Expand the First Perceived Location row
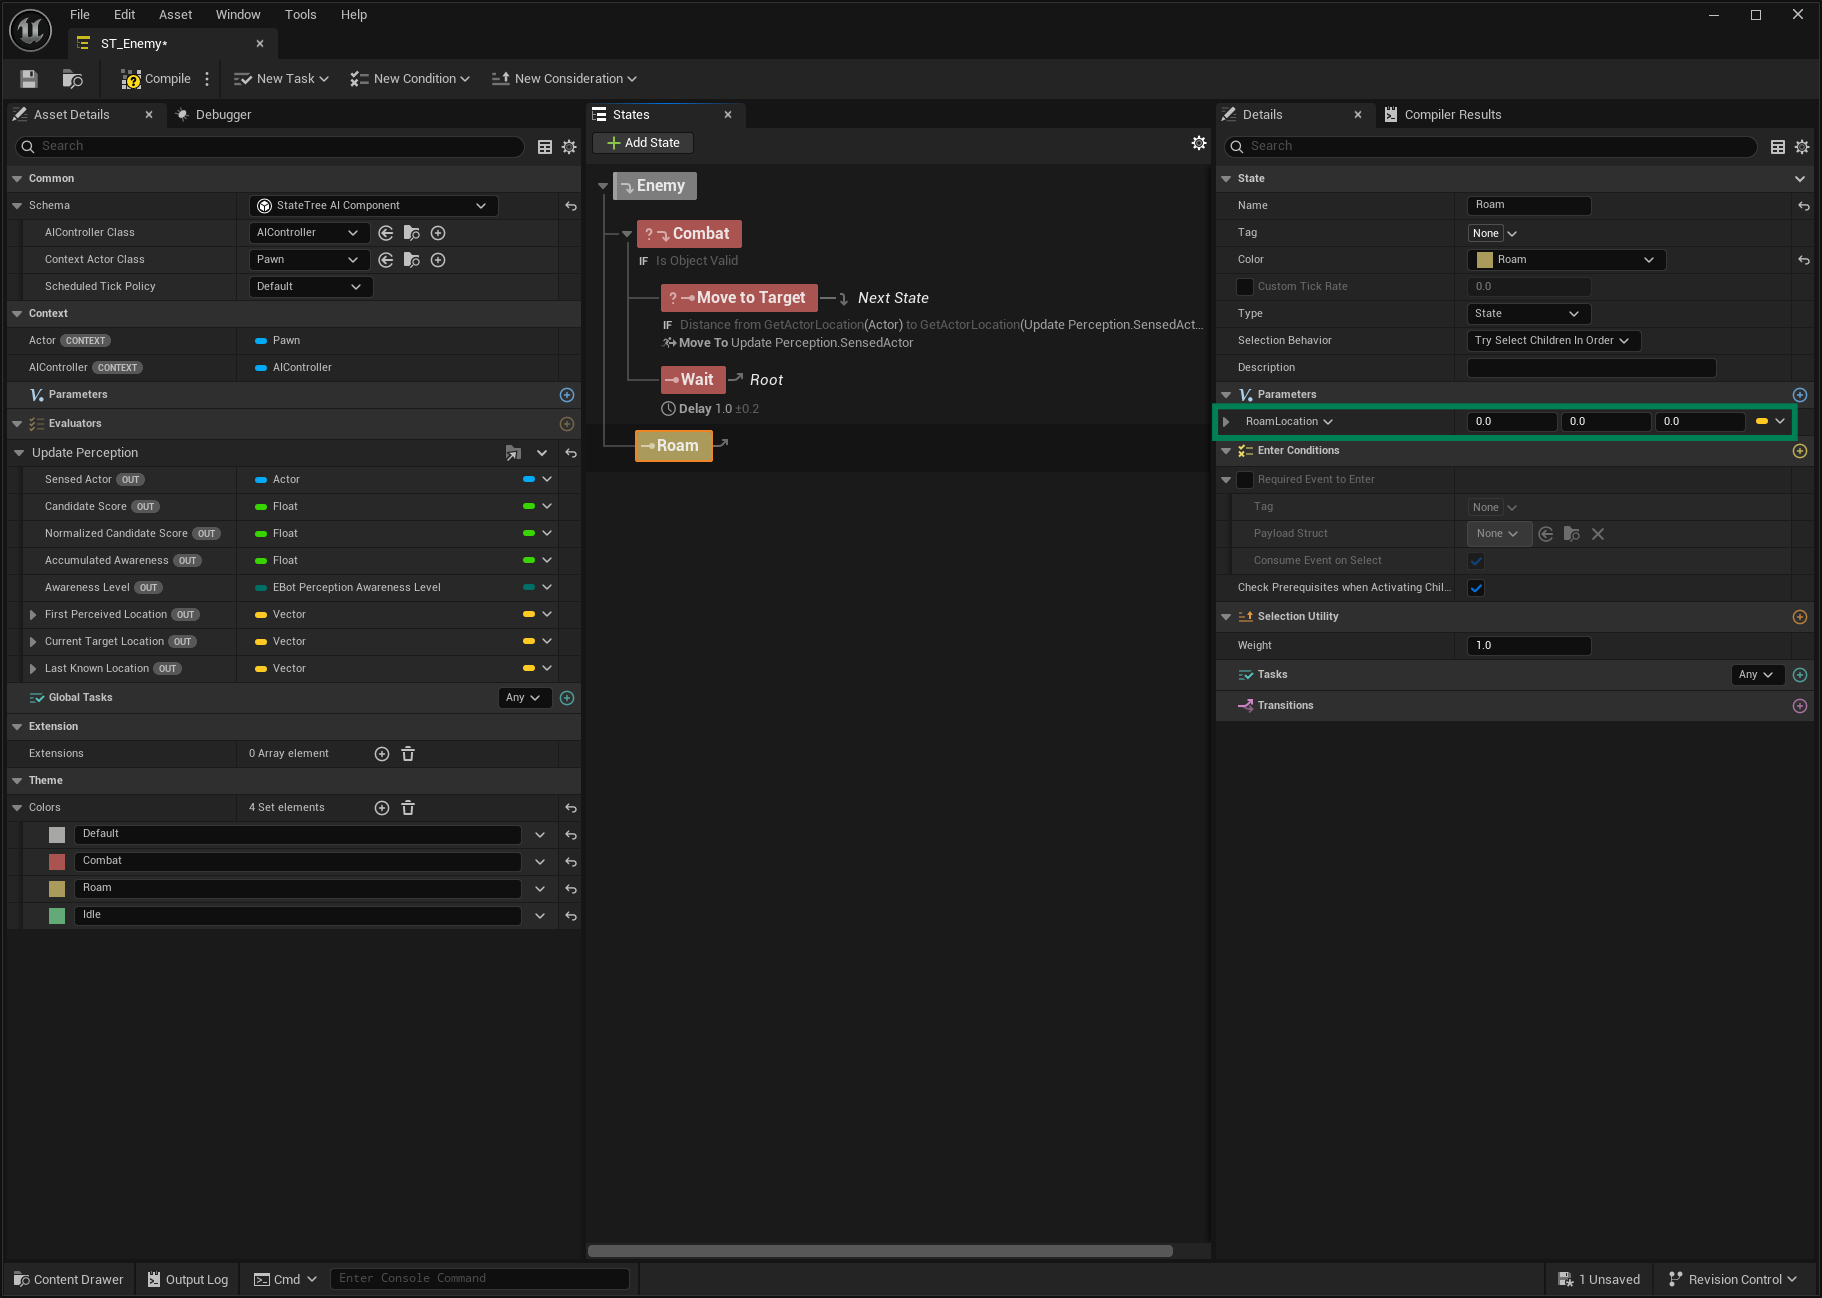 click(33, 615)
